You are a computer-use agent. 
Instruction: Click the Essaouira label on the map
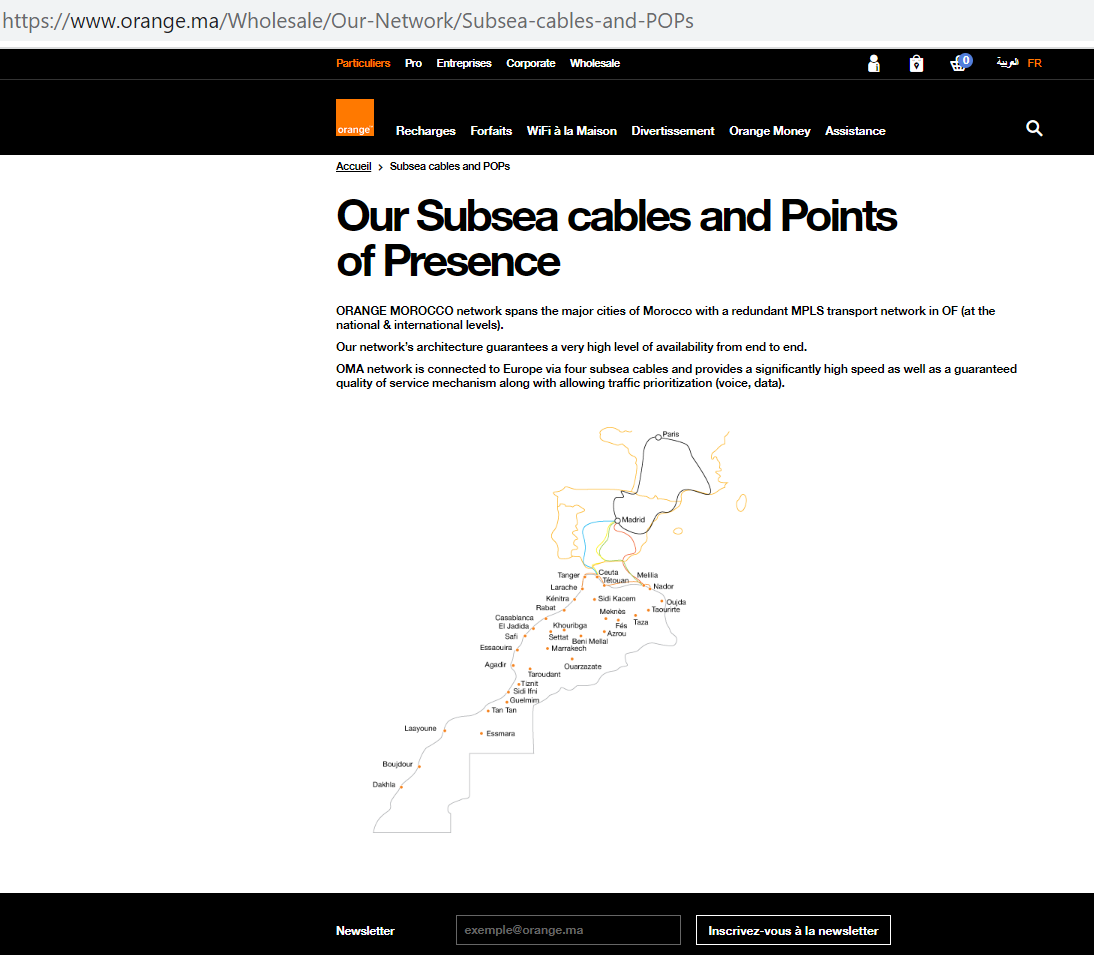click(x=495, y=648)
